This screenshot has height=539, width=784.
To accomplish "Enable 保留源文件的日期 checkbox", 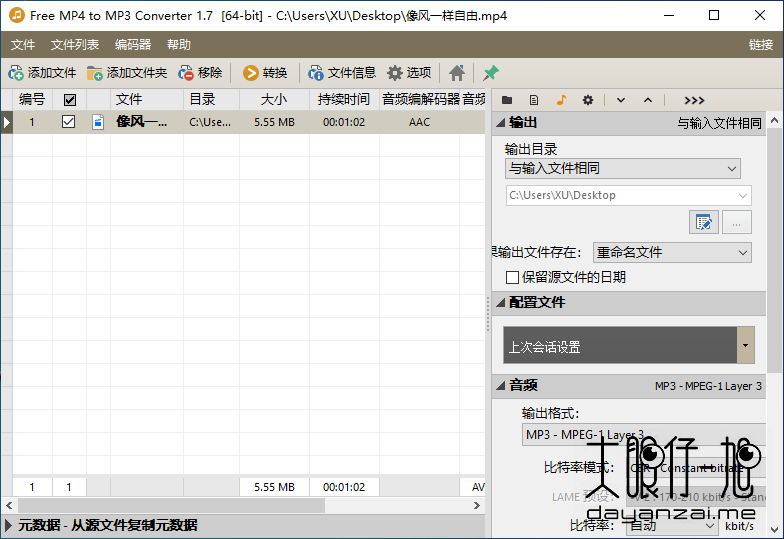I will pos(512,277).
